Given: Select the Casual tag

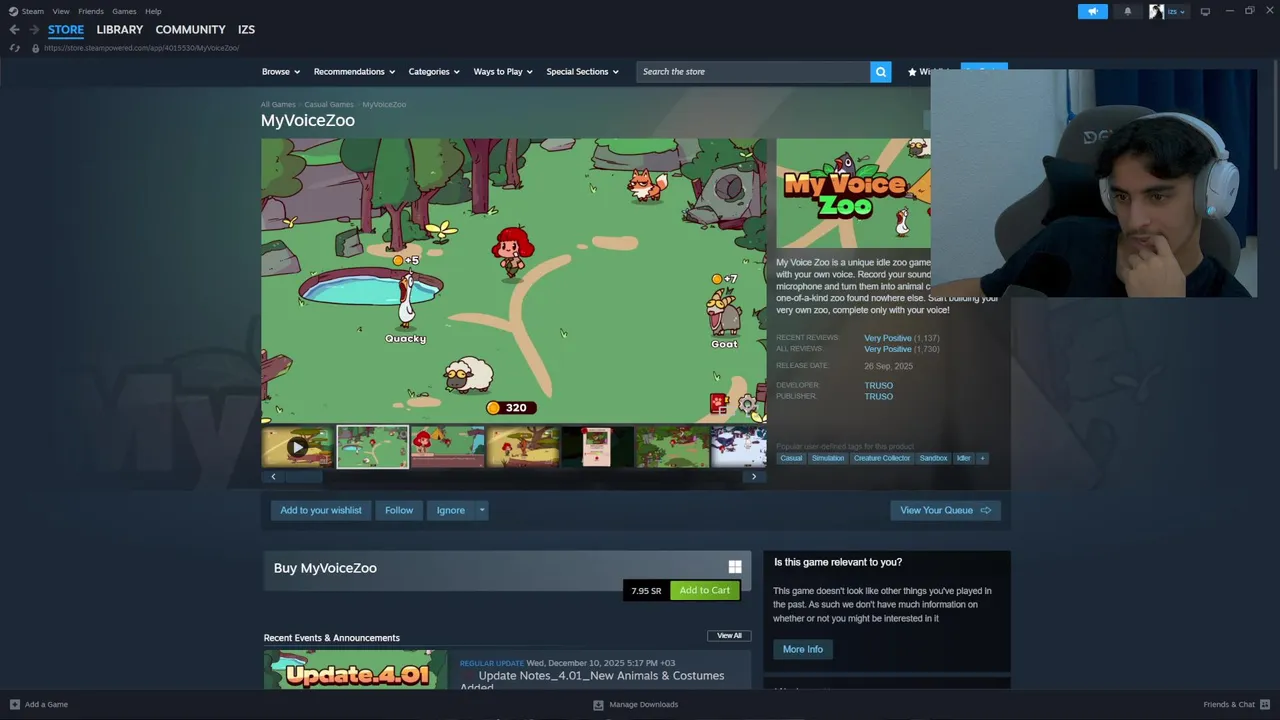Looking at the screenshot, I should pos(791,458).
